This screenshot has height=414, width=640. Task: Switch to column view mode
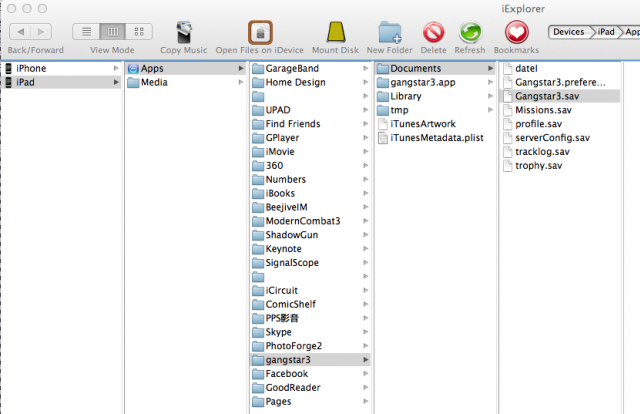pyautogui.click(x=113, y=31)
